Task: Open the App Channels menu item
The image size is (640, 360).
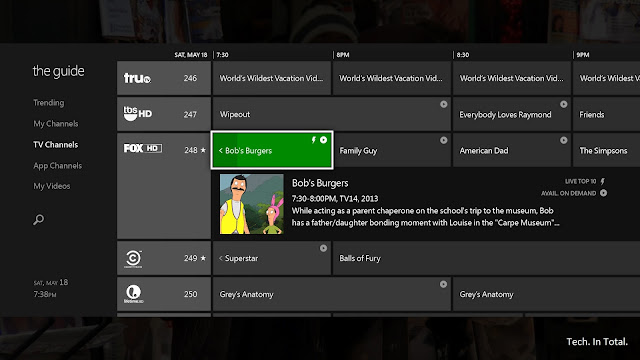Action: pos(58,166)
